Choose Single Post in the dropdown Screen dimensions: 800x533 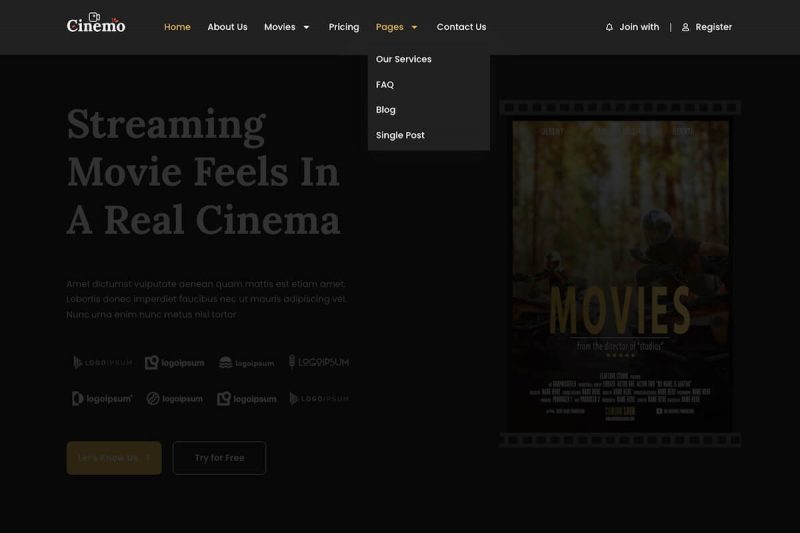(x=400, y=135)
